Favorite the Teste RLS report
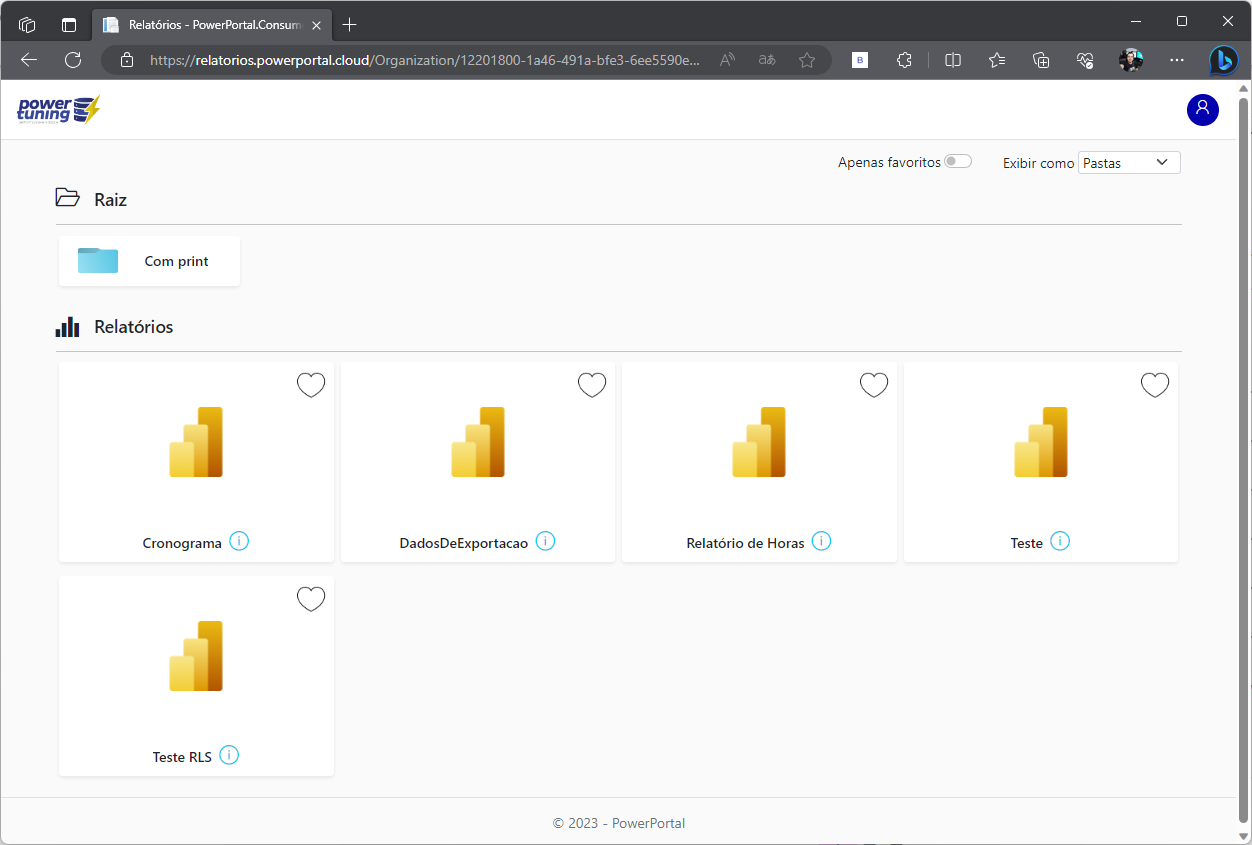The height and width of the screenshot is (845, 1252). (311, 599)
